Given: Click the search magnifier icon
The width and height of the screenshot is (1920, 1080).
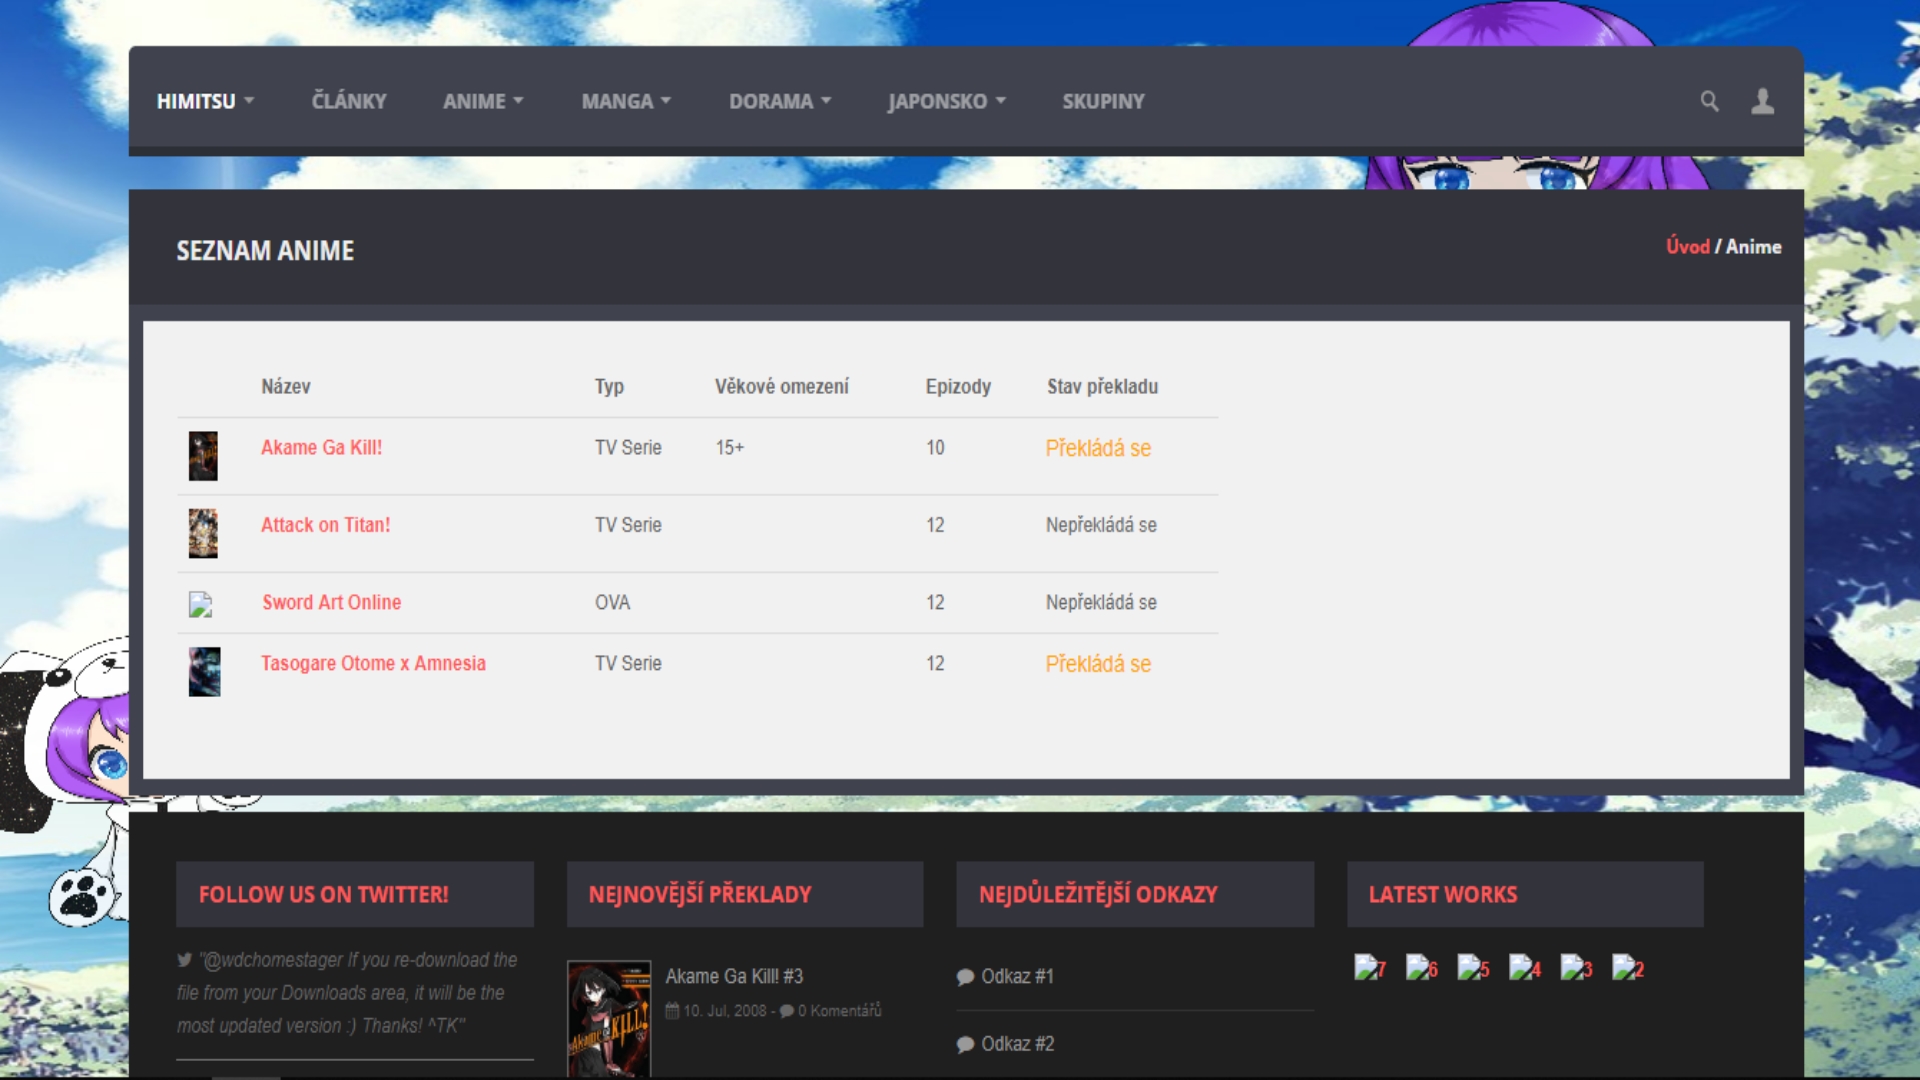Looking at the screenshot, I should pos(1709,101).
